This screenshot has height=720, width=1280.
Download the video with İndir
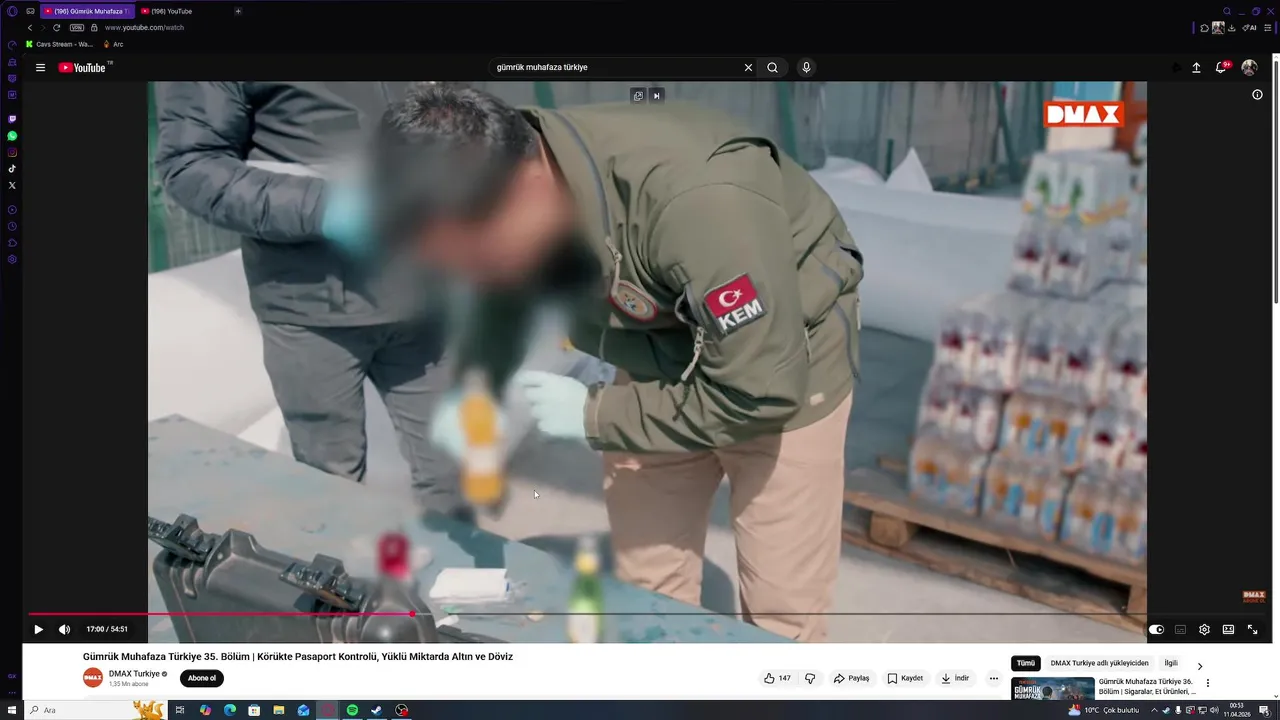[955, 678]
